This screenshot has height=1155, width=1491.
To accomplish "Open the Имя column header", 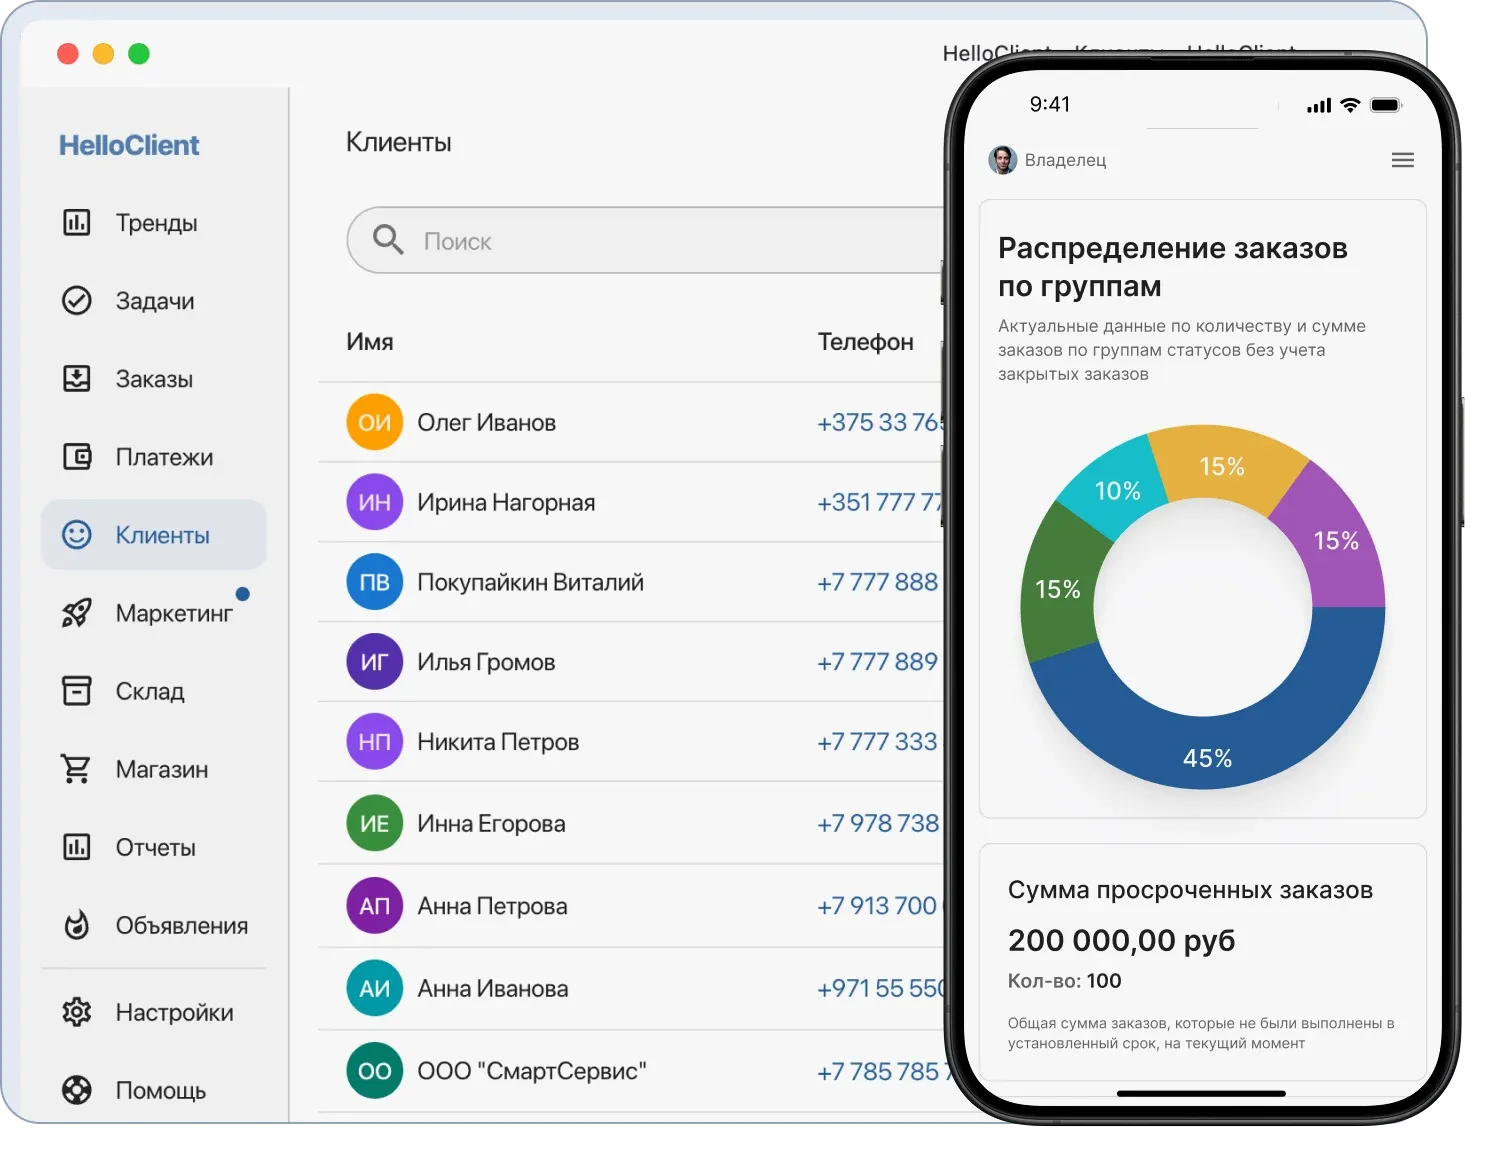I will point(369,341).
